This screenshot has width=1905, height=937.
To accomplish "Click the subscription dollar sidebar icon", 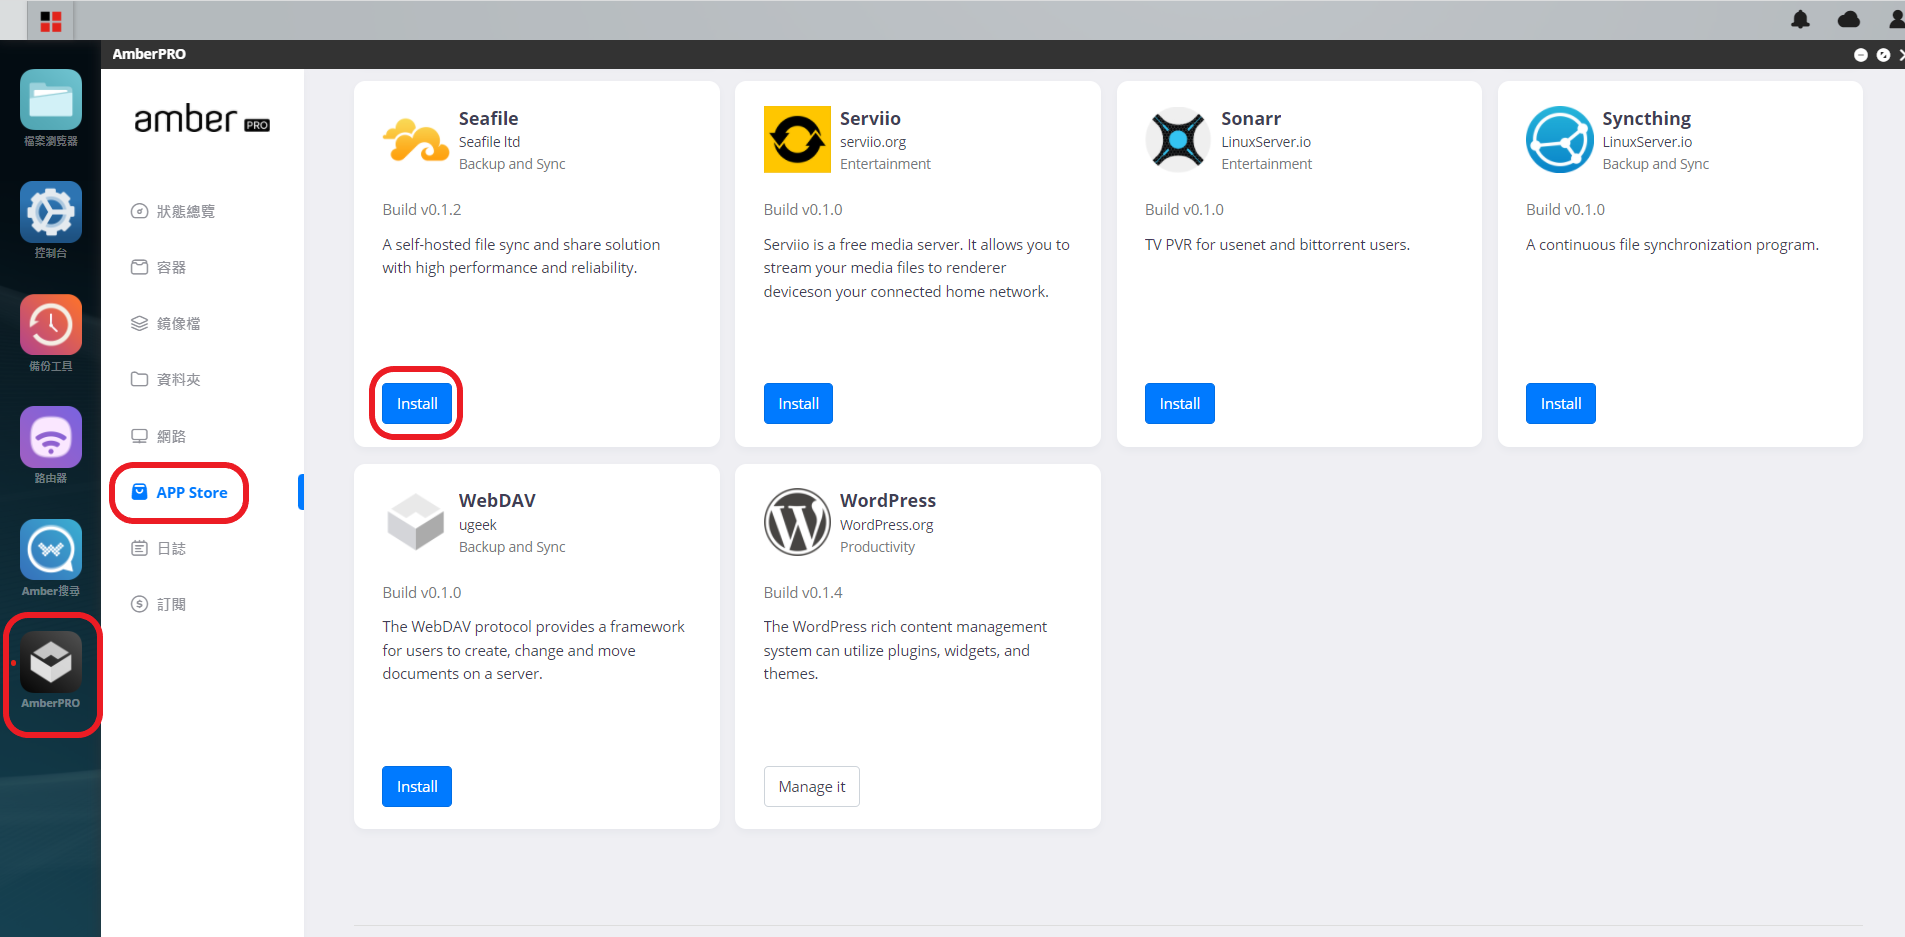I will tap(139, 604).
